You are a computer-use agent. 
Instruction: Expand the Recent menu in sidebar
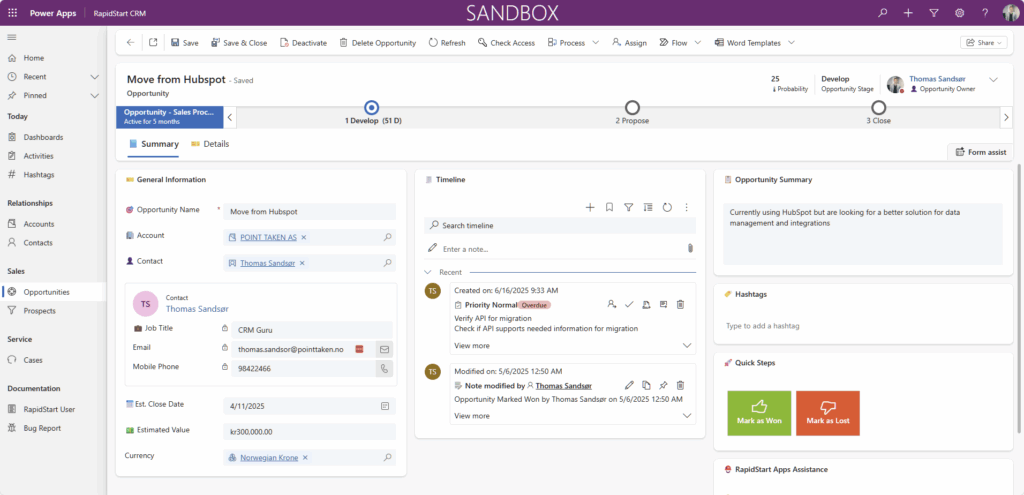point(95,76)
